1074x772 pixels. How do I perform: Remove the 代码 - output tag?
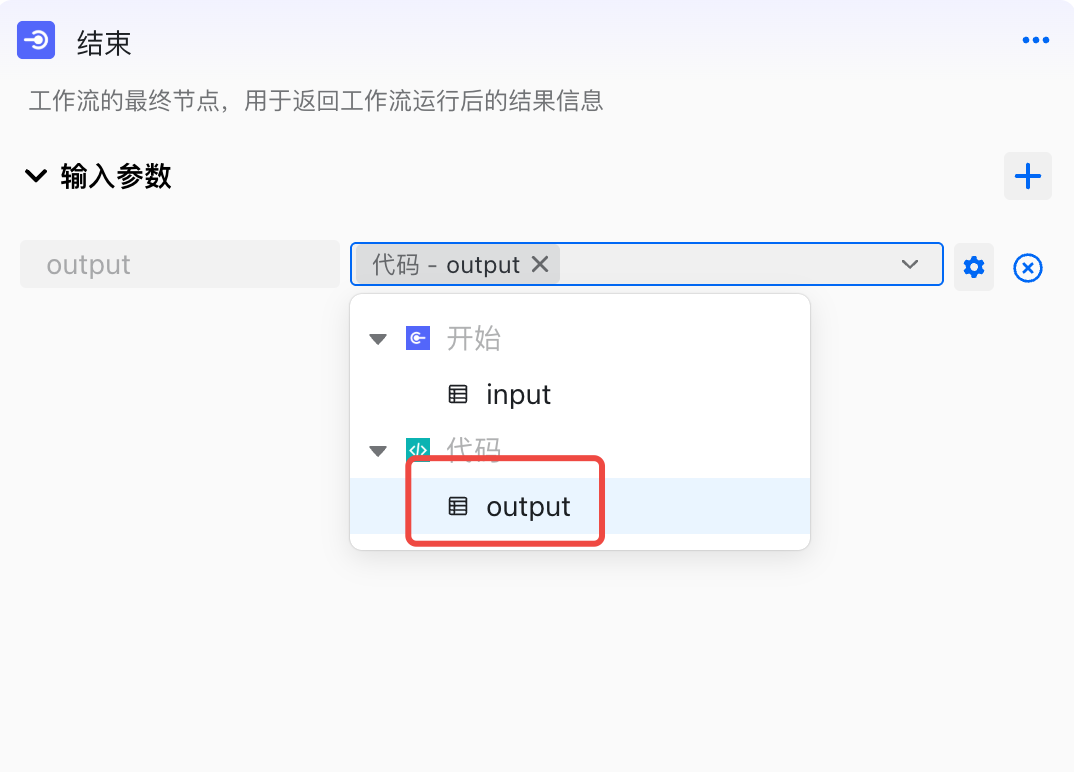click(540, 264)
